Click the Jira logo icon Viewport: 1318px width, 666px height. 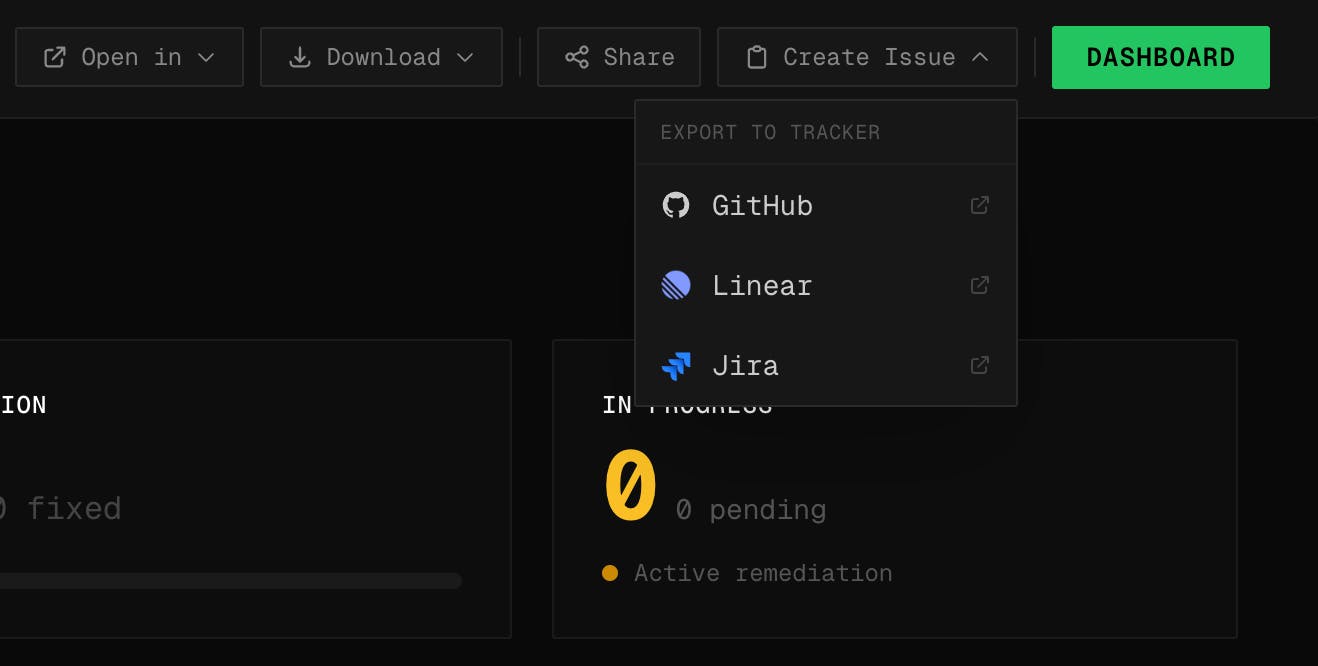pyautogui.click(x=676, y=365)
